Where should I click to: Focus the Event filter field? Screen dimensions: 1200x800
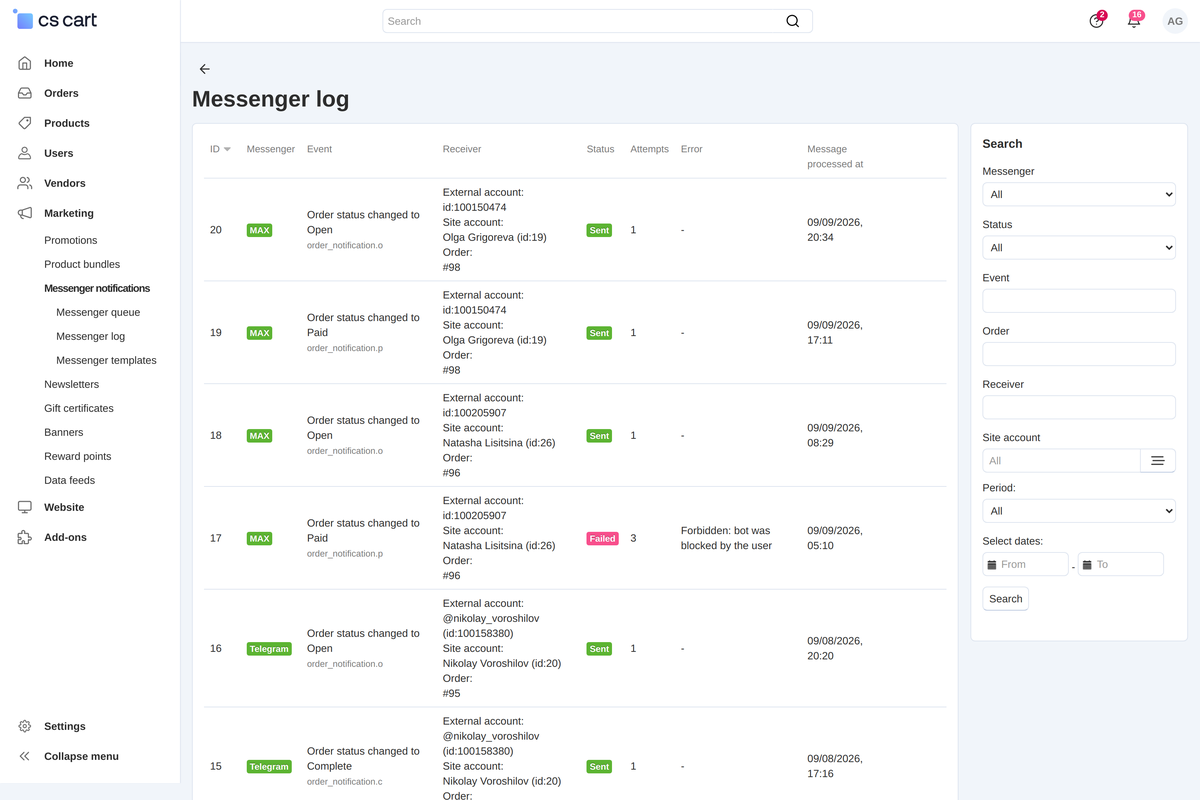pos(1079,301)
